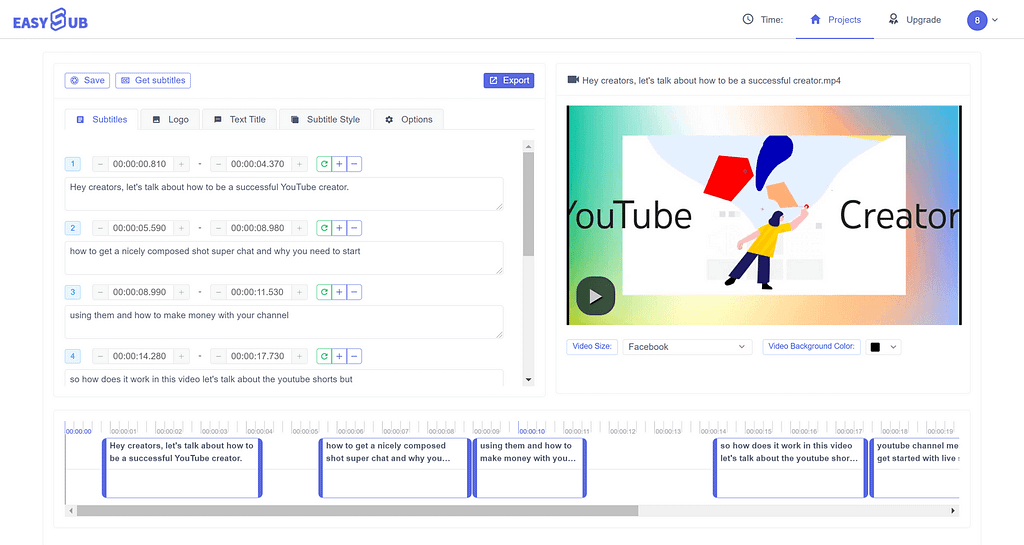Switch to the Logo tab
The width and height of the screenshot is (1024, 545).
pos(170,119)
